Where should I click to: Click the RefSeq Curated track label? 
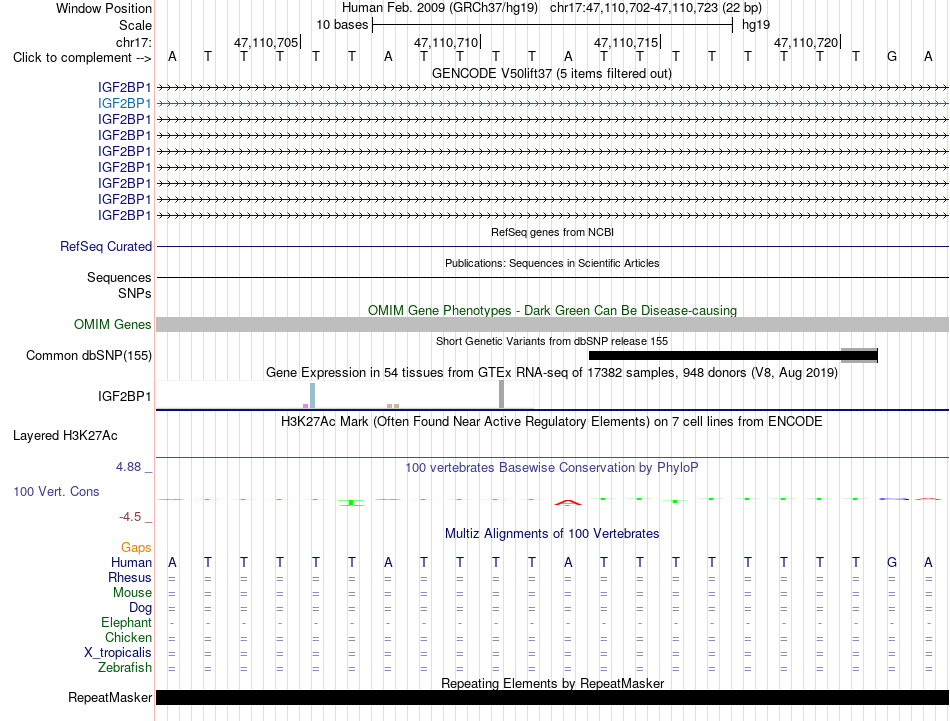(x=105, y=247)
